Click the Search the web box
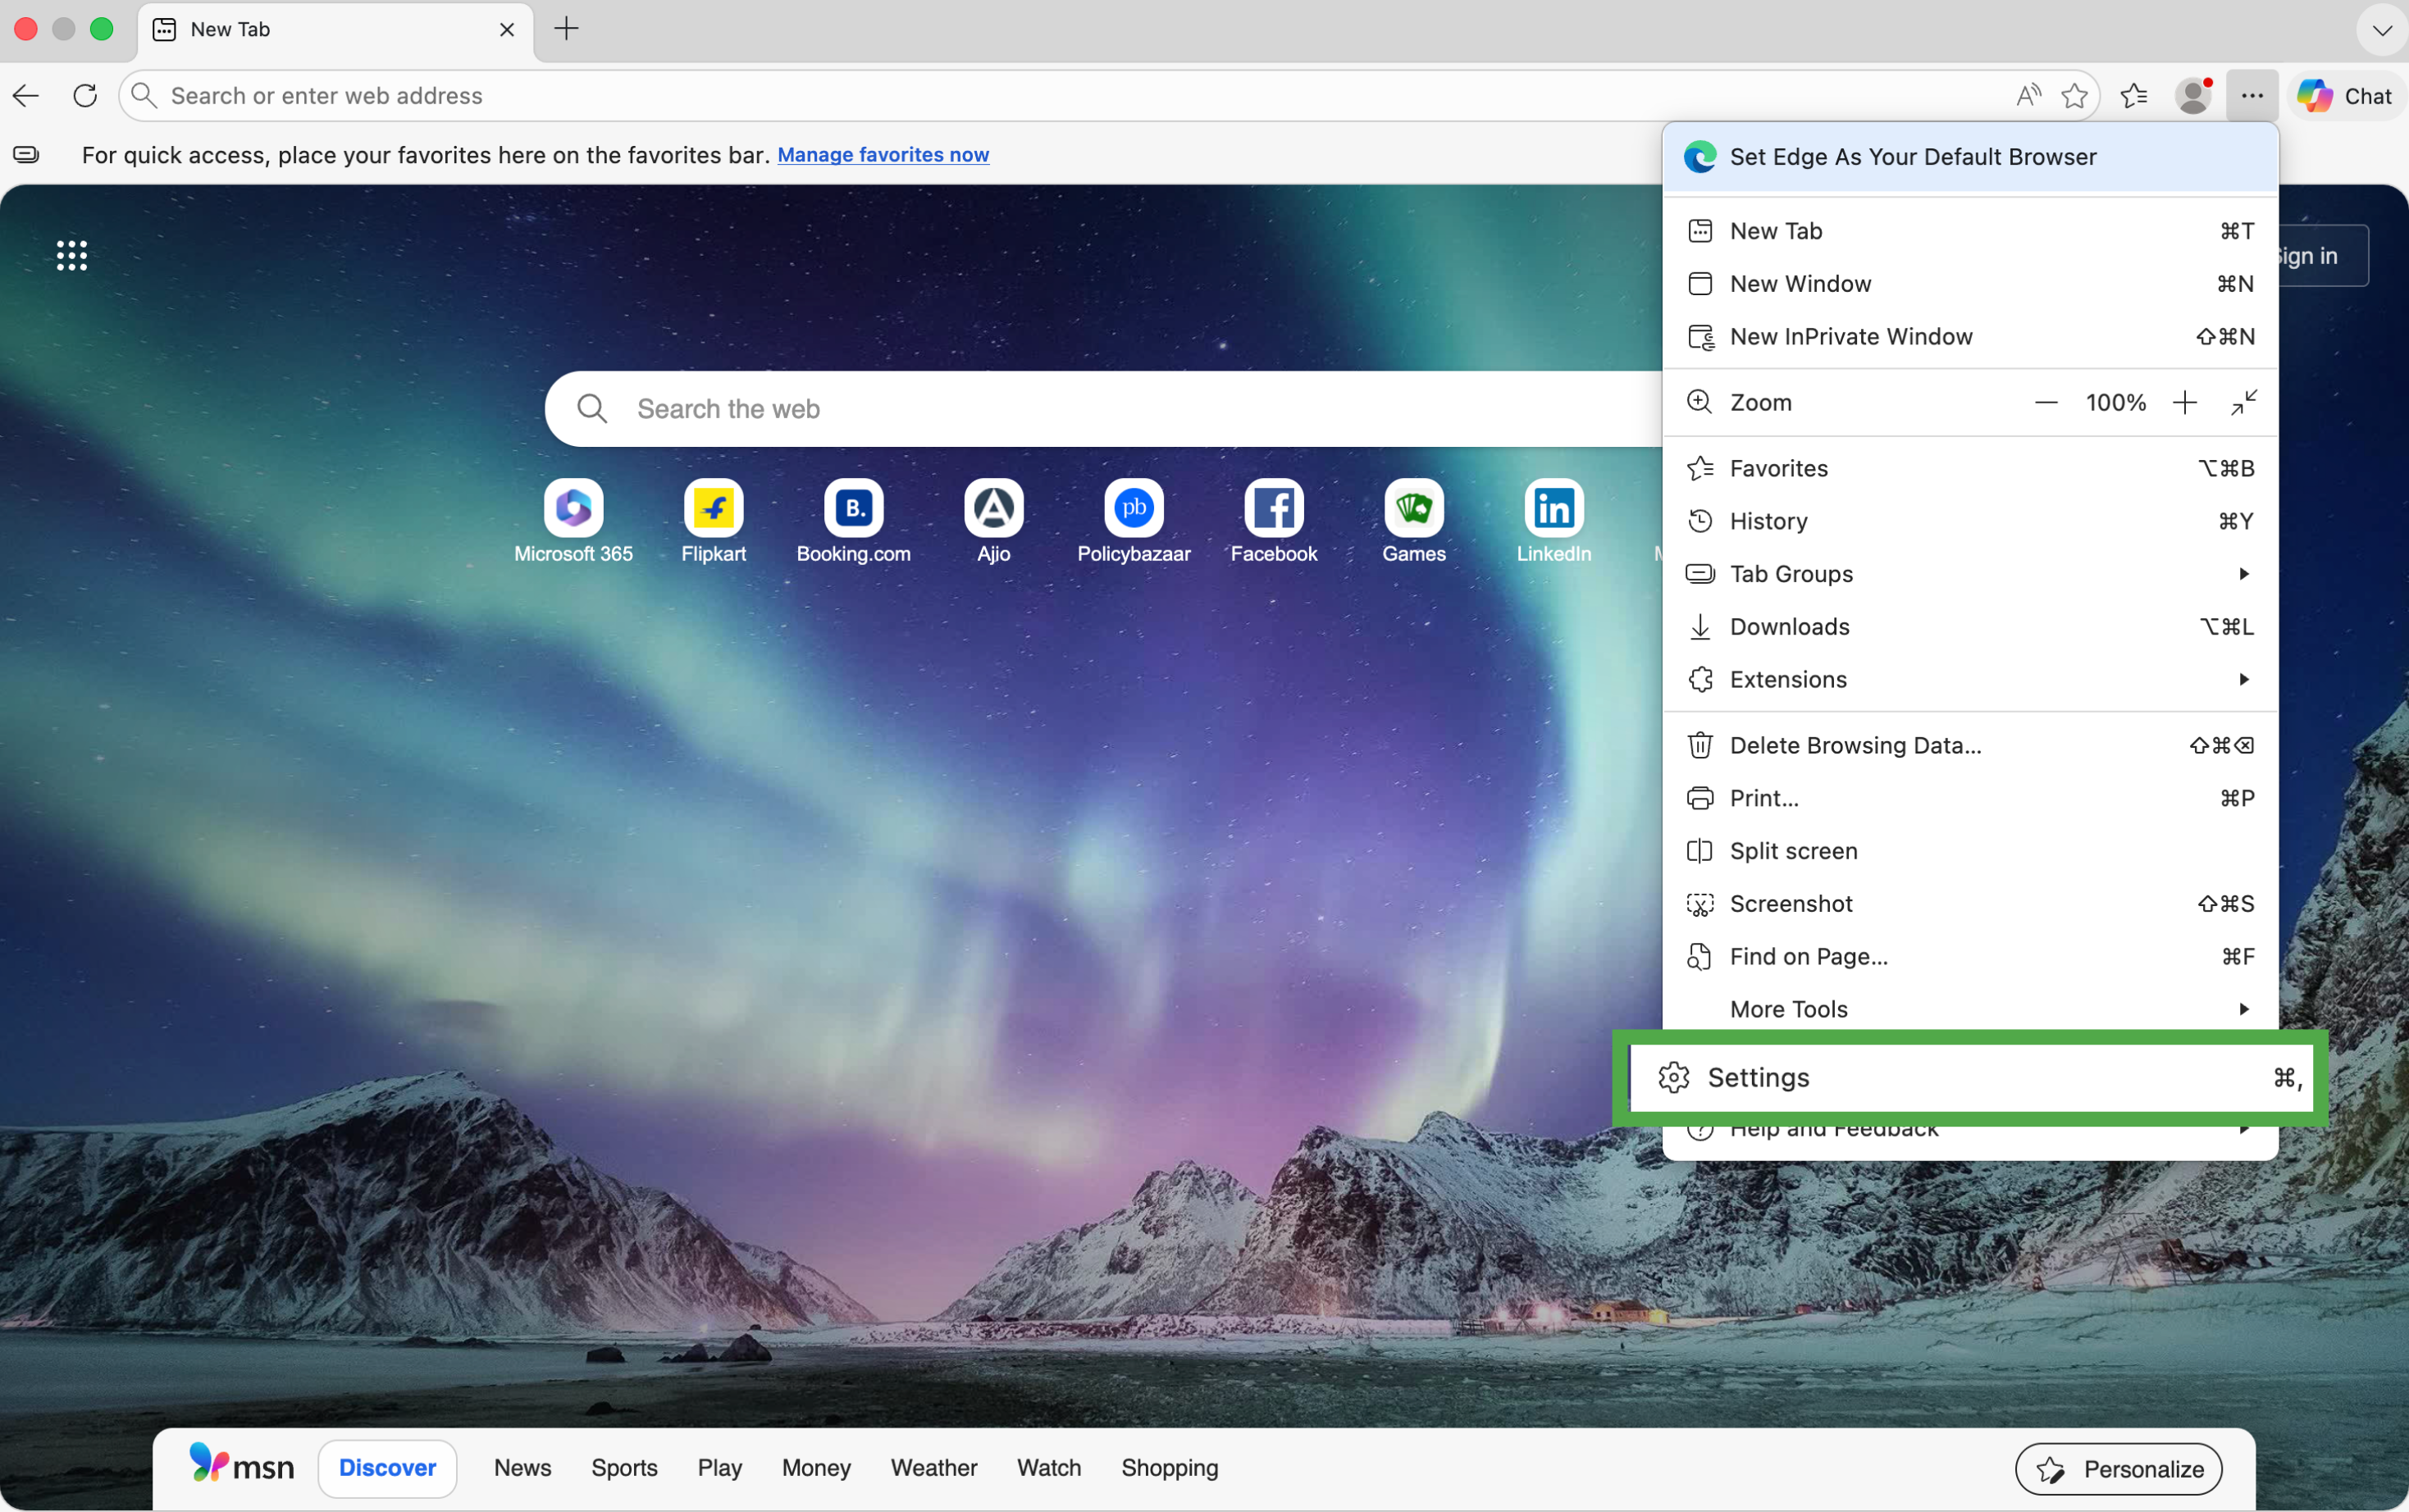2409x1512 pixels. (x=1103, y=409)
